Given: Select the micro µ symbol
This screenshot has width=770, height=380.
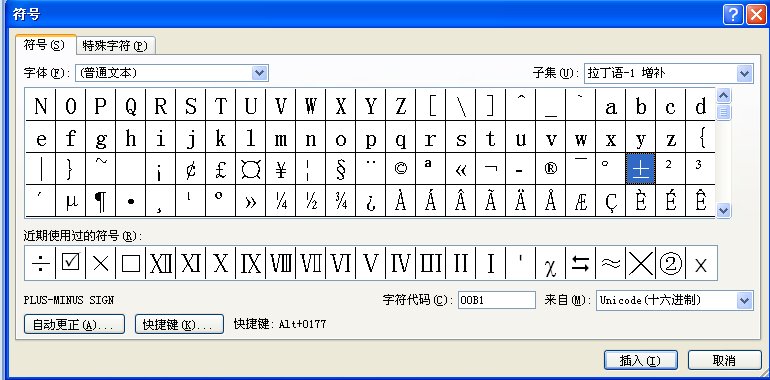Looking at the screenshot, I should 71,201.
